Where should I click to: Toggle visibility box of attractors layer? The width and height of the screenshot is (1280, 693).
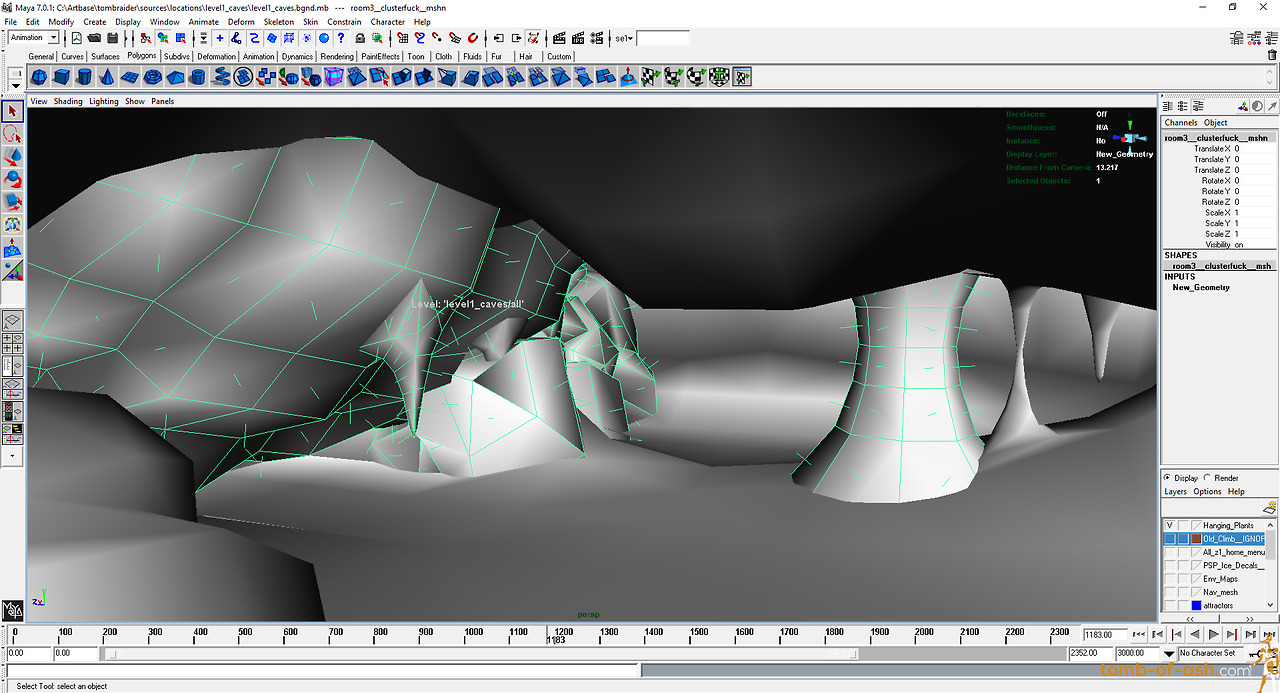(x=1170, y=605)
